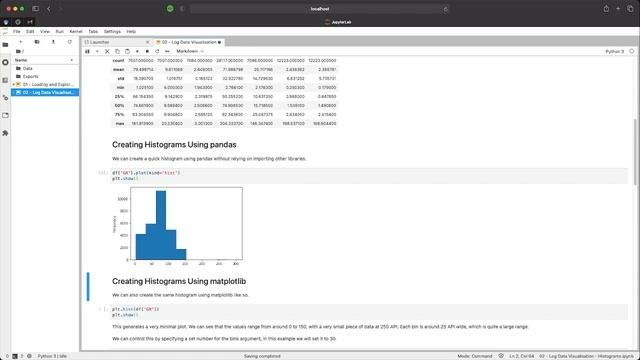Open the Run menu
This screenshot has height=360, width=640.
[60, 31]
